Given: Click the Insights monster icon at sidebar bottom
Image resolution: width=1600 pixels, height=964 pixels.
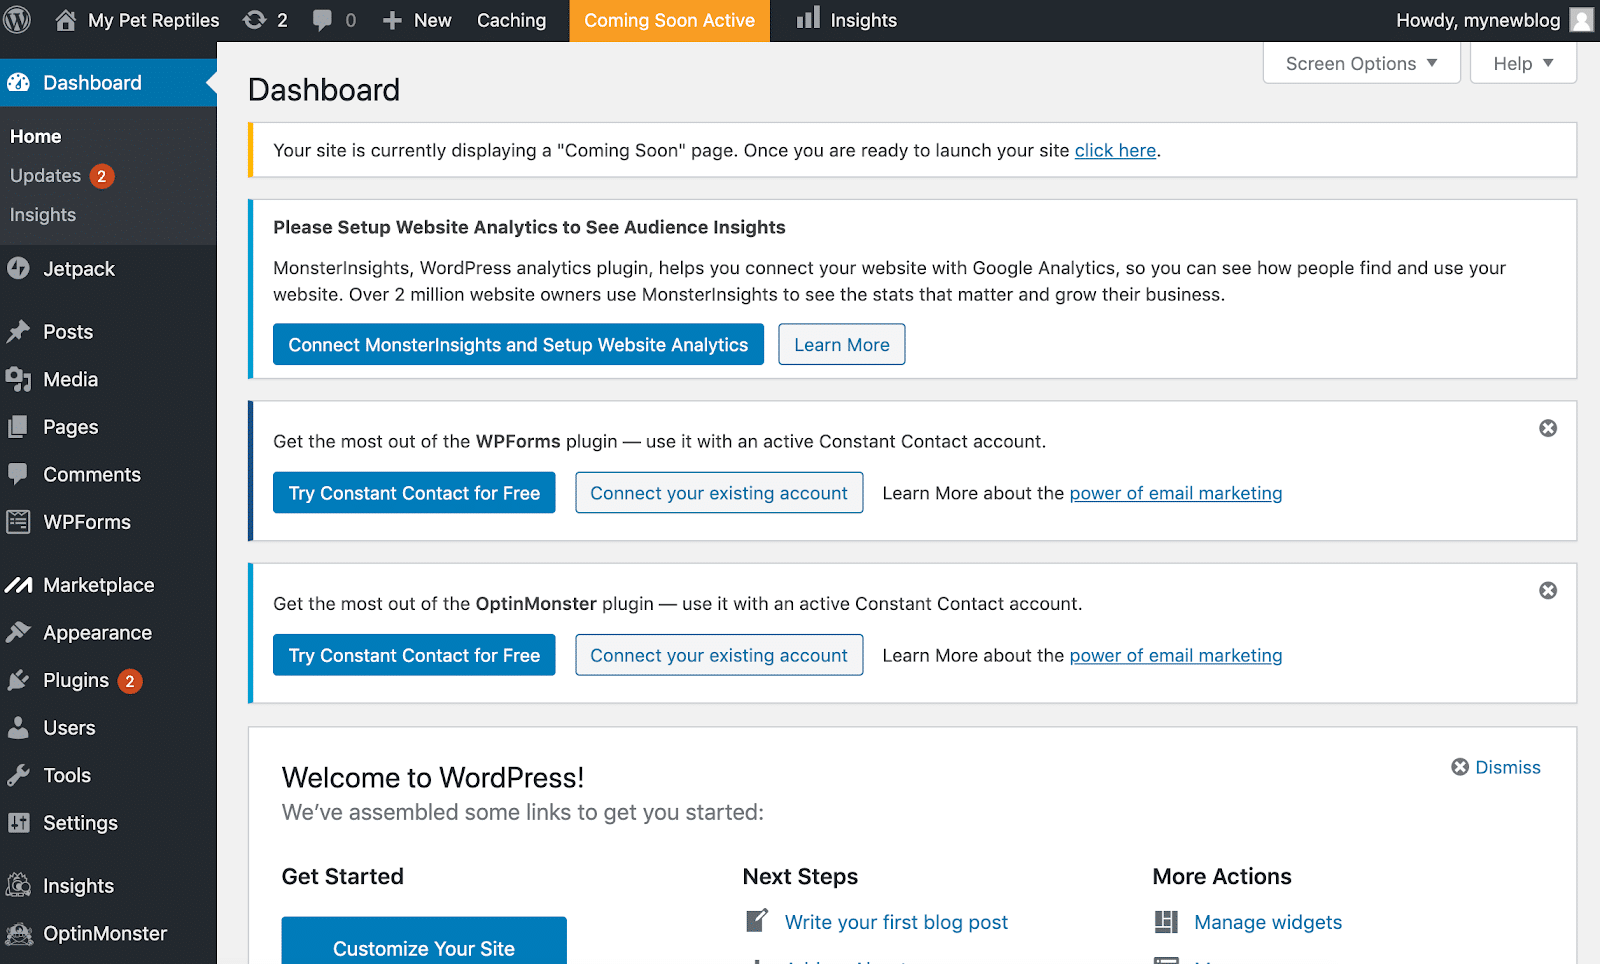Looking at the screenshot, I should (18, 885).
